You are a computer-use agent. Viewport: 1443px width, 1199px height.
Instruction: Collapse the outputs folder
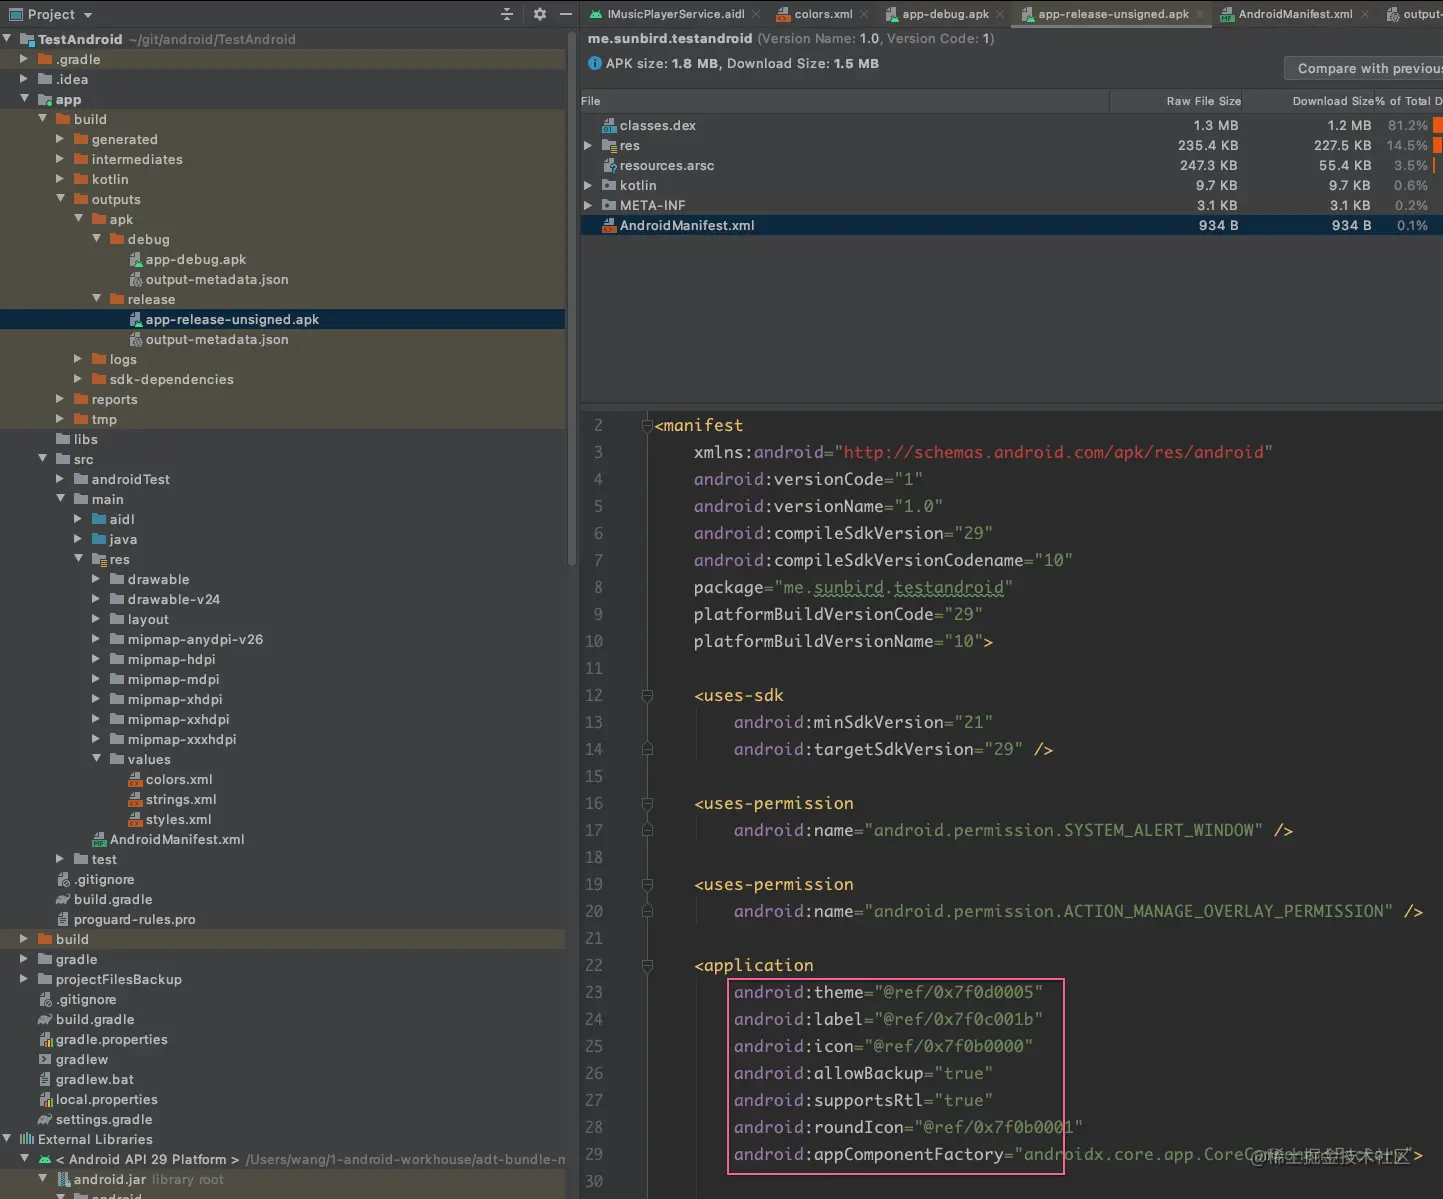[60, 199]
